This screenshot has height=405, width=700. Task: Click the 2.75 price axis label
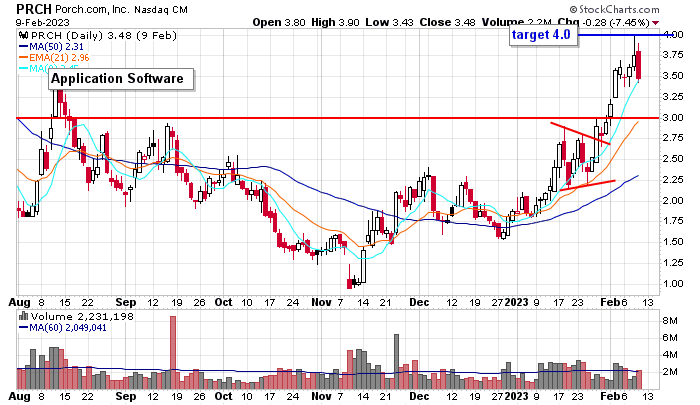(673, 138)
